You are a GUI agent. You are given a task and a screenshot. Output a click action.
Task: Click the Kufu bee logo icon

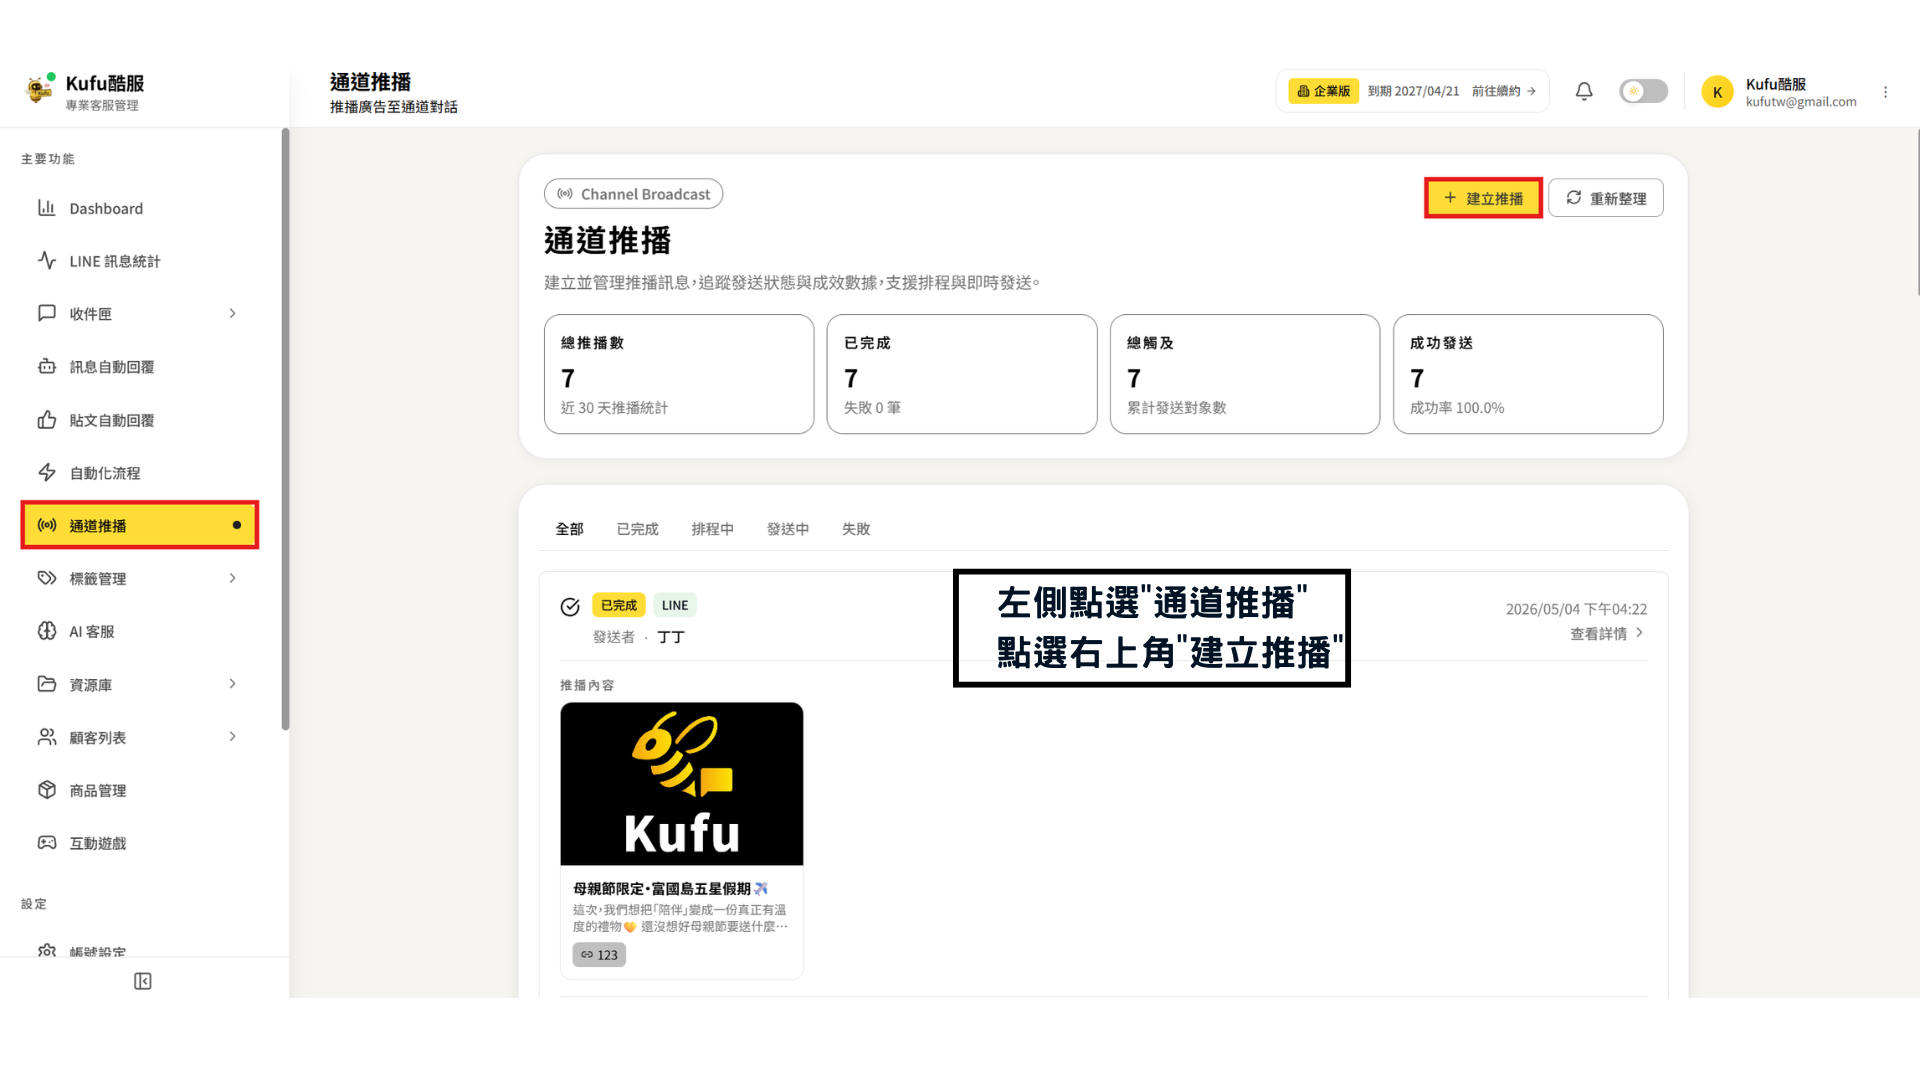[40, 89]
